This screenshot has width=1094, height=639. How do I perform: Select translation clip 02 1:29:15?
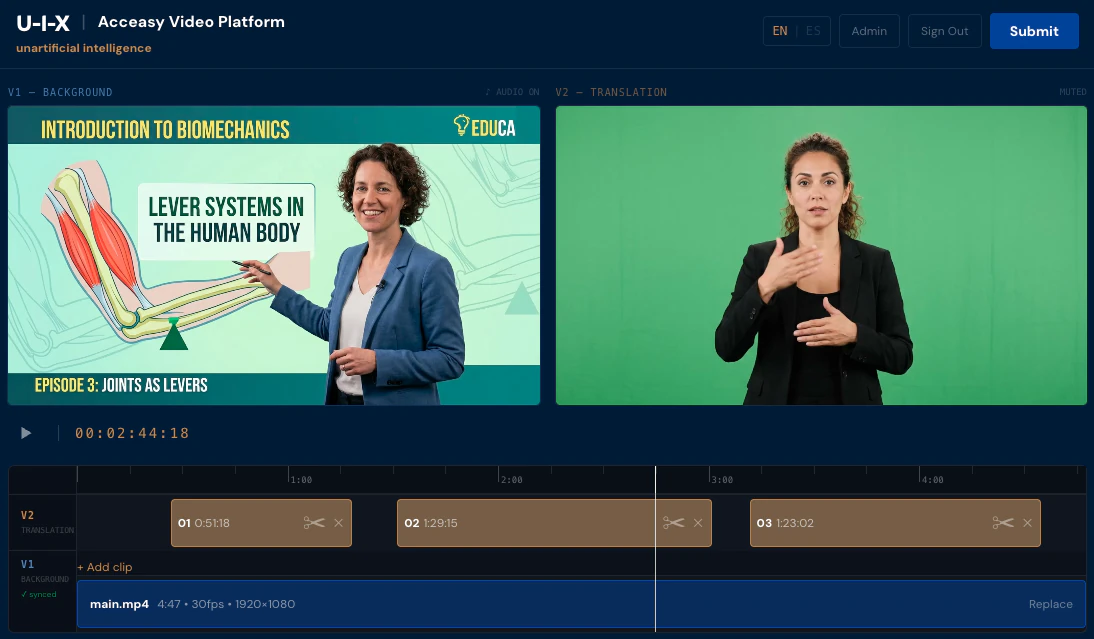pos(554,523)
